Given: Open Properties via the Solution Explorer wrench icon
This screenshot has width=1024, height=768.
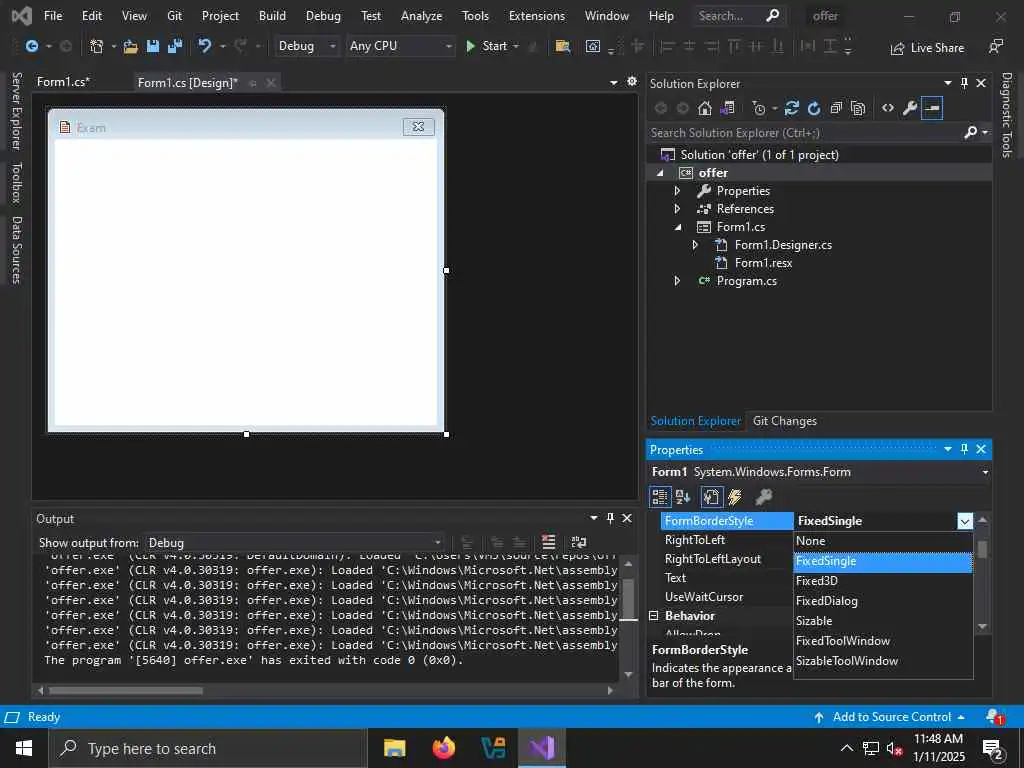Looking at the screenshot, I should pos(910,108).
